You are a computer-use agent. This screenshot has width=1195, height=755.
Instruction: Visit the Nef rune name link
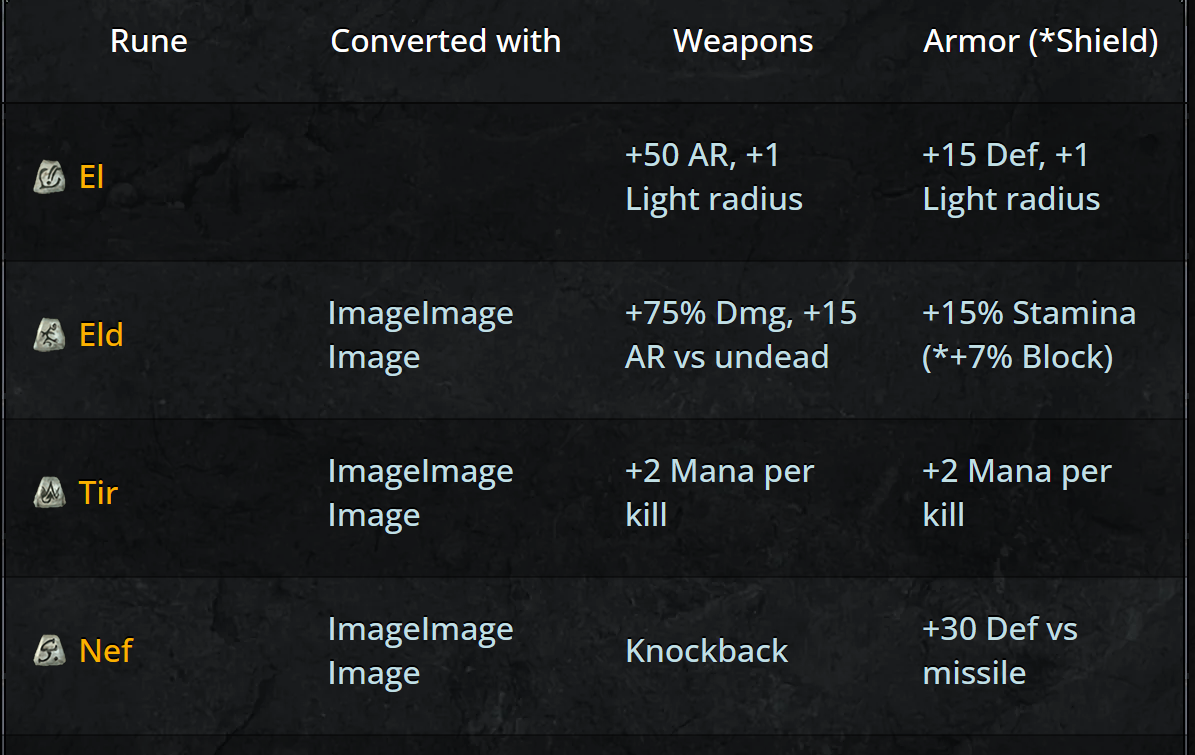pos(105,651)
